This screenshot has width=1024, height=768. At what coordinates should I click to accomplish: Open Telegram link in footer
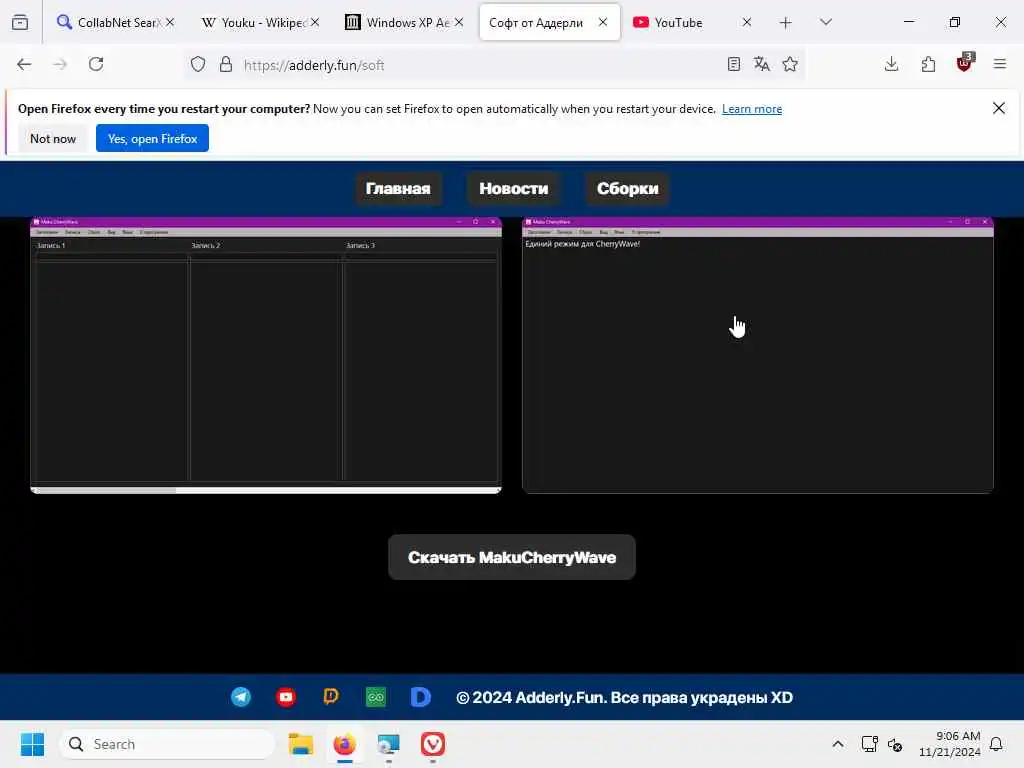(241, 697)
